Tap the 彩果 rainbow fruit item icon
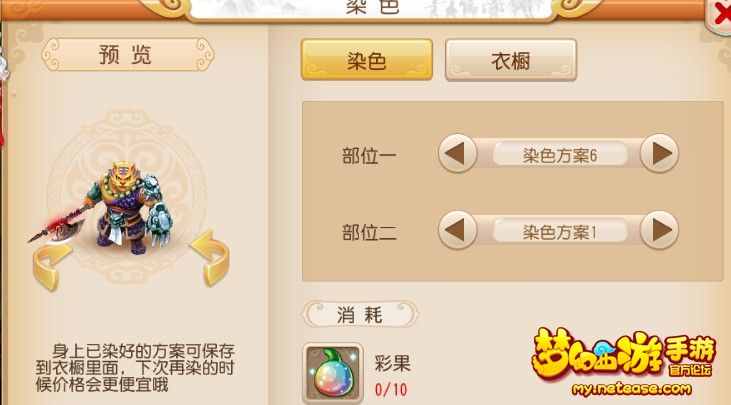This screenshot has height=405, width=731. pyautogui.click(x=332, y=373)
